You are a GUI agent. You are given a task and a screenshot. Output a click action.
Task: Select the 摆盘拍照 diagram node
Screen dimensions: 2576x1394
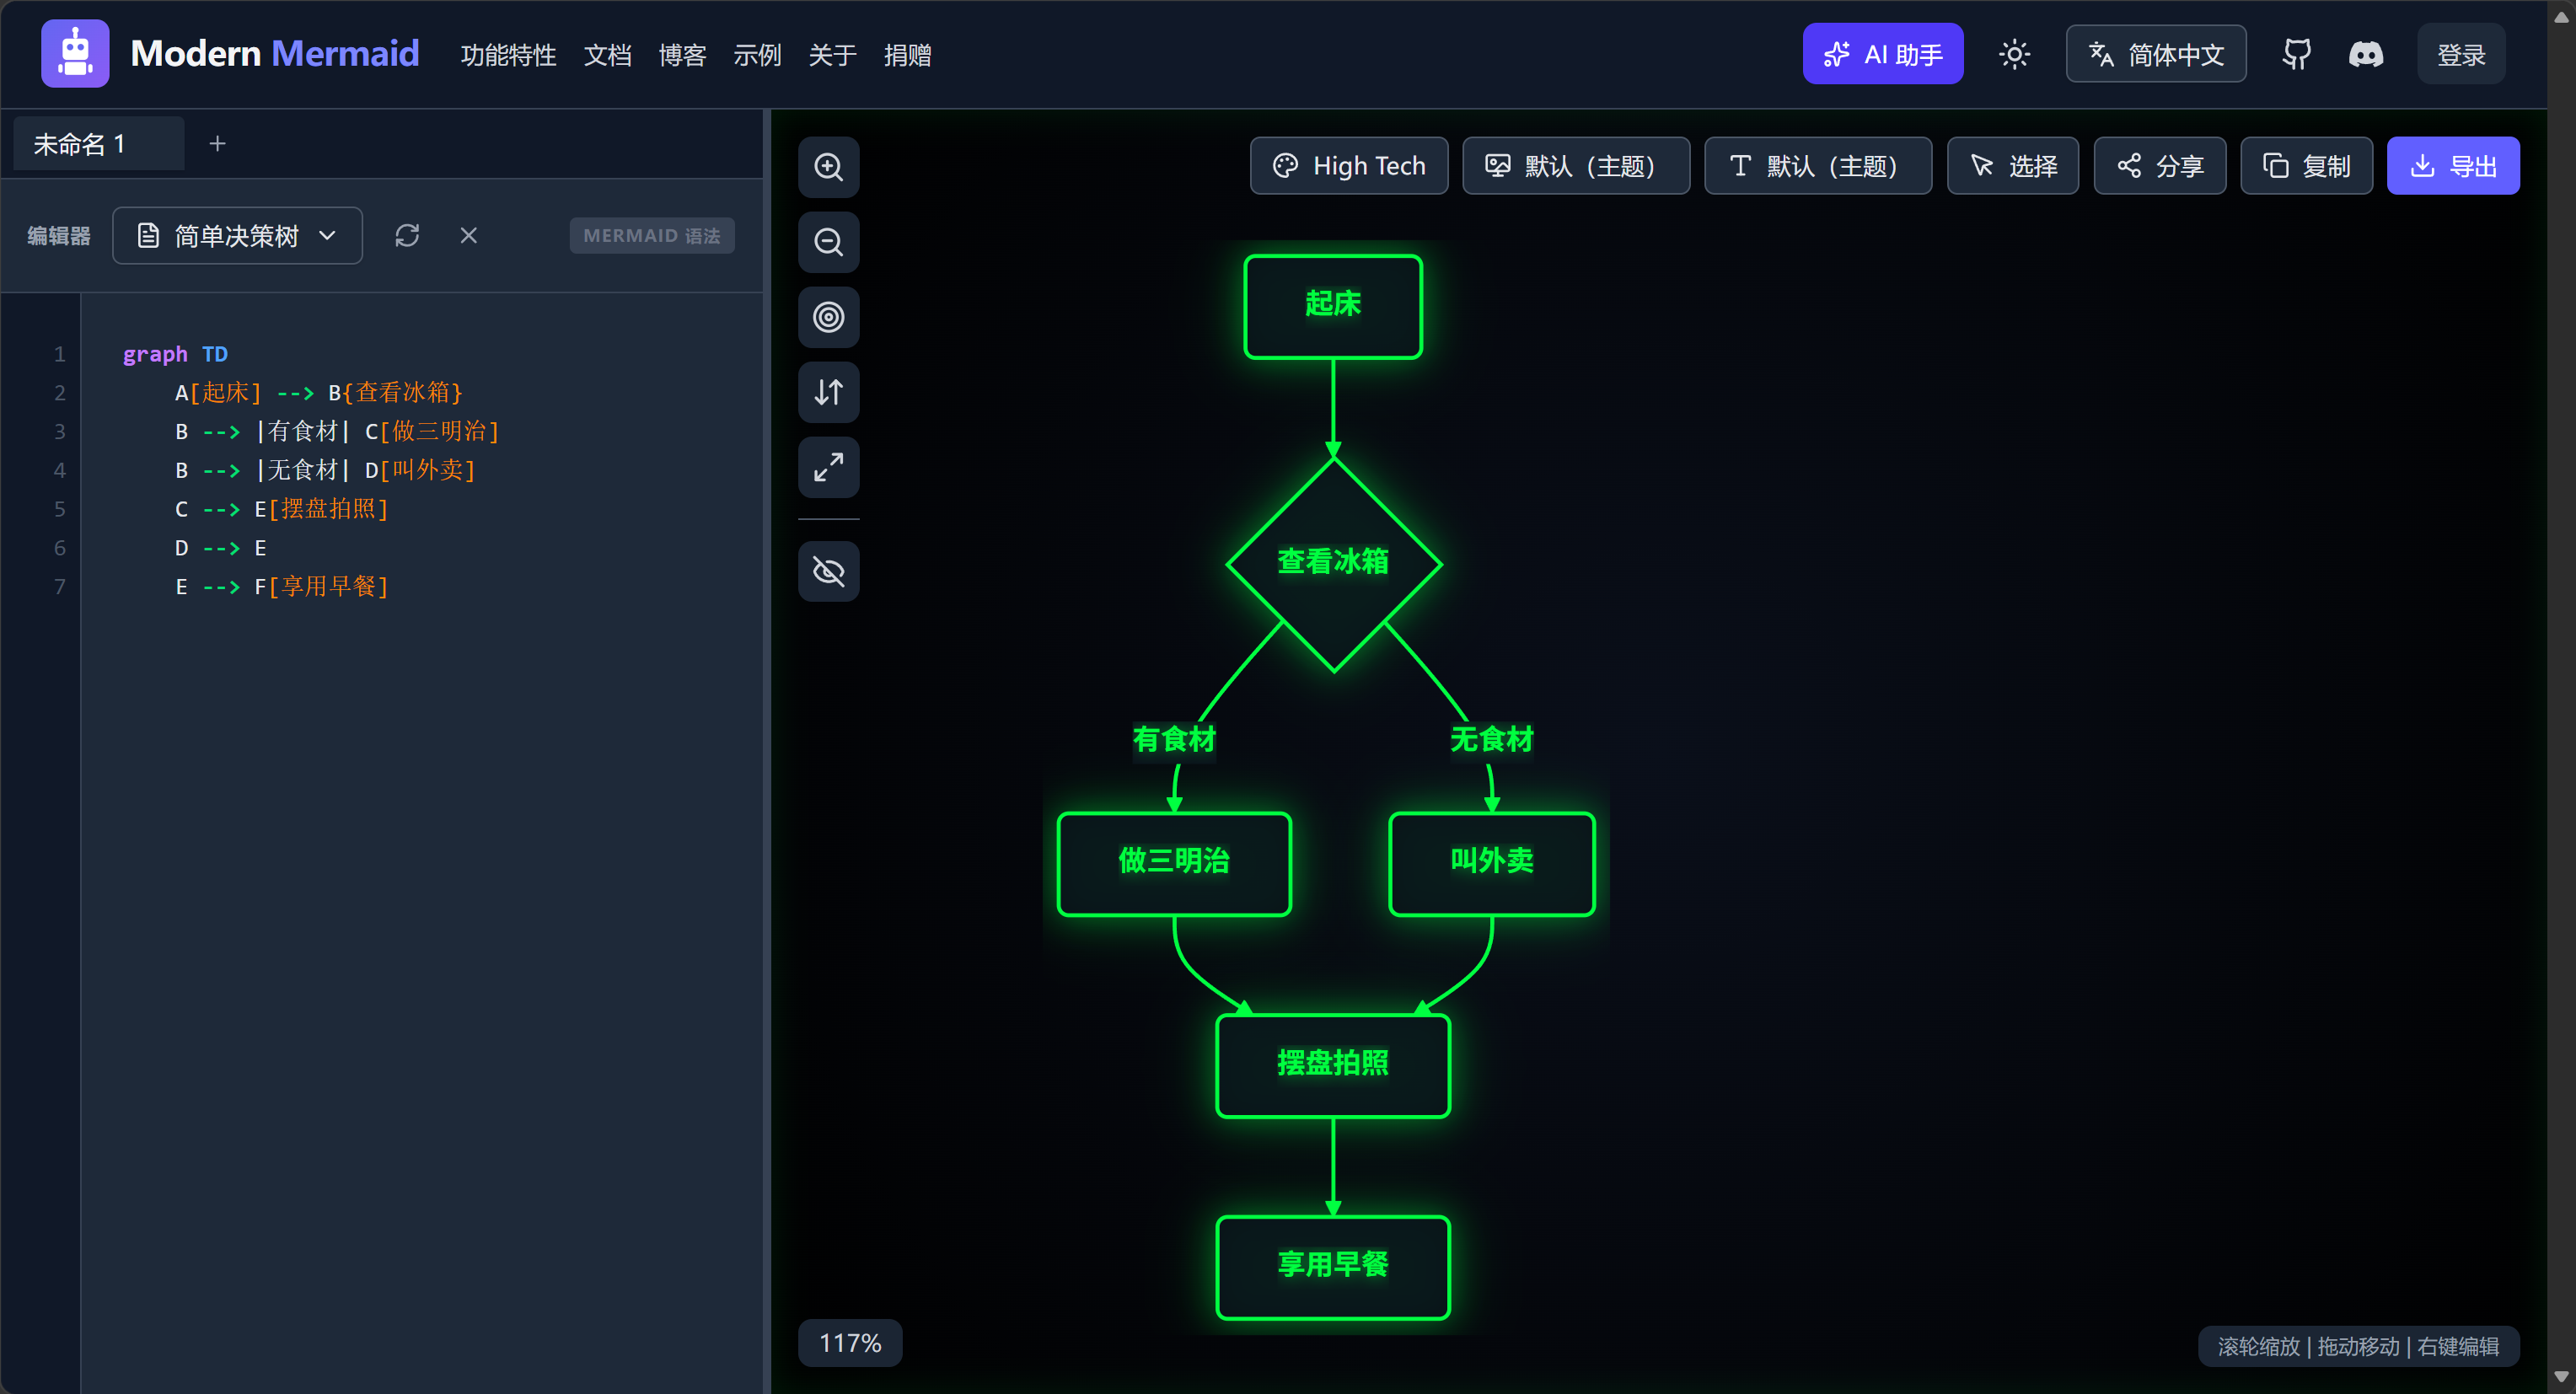point(1333,1065)
